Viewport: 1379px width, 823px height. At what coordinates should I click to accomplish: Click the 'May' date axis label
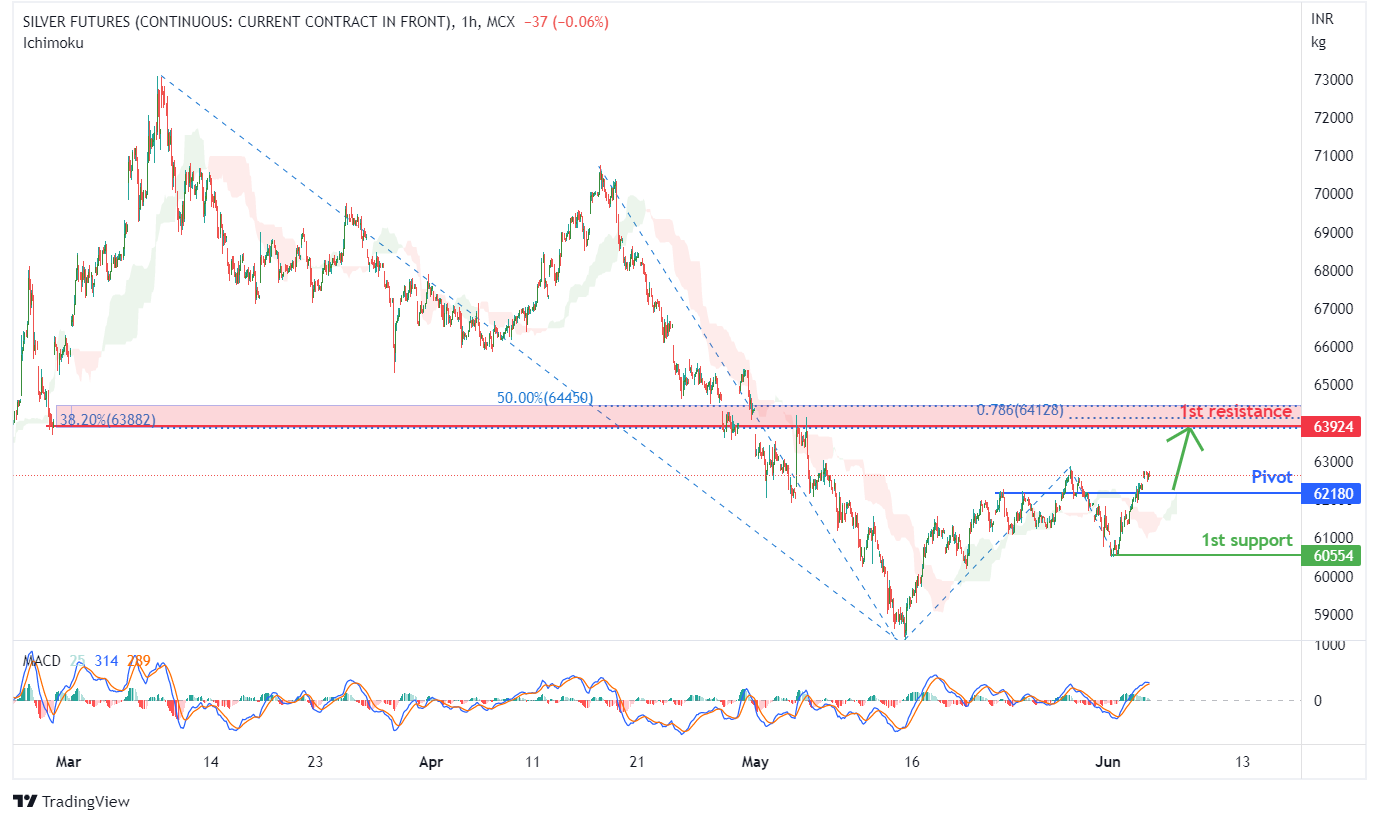point(756,762)
